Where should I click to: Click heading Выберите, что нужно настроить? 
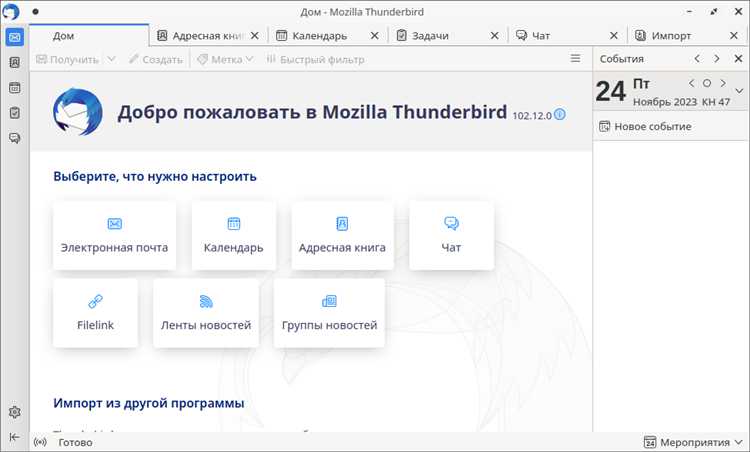pos(155,176)
